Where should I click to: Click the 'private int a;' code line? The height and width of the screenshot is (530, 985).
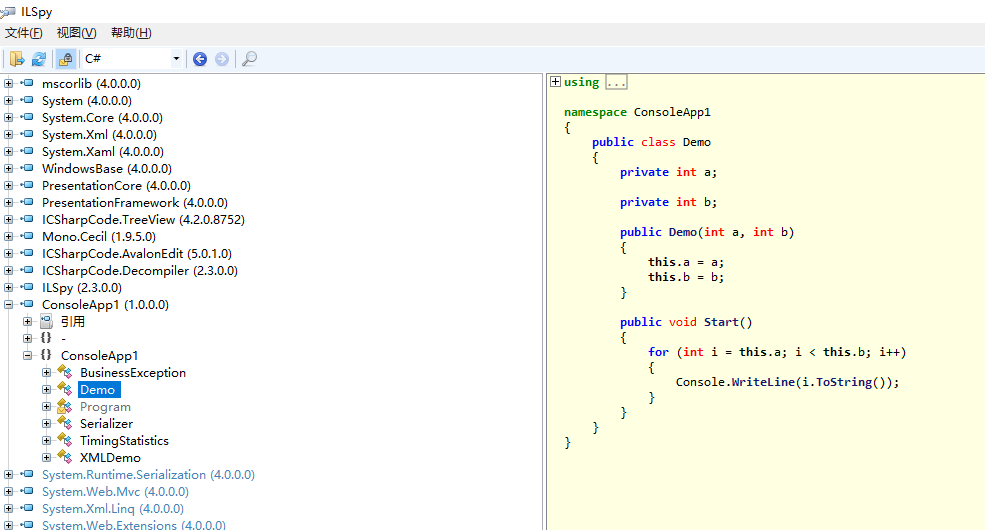pos(668,172)
